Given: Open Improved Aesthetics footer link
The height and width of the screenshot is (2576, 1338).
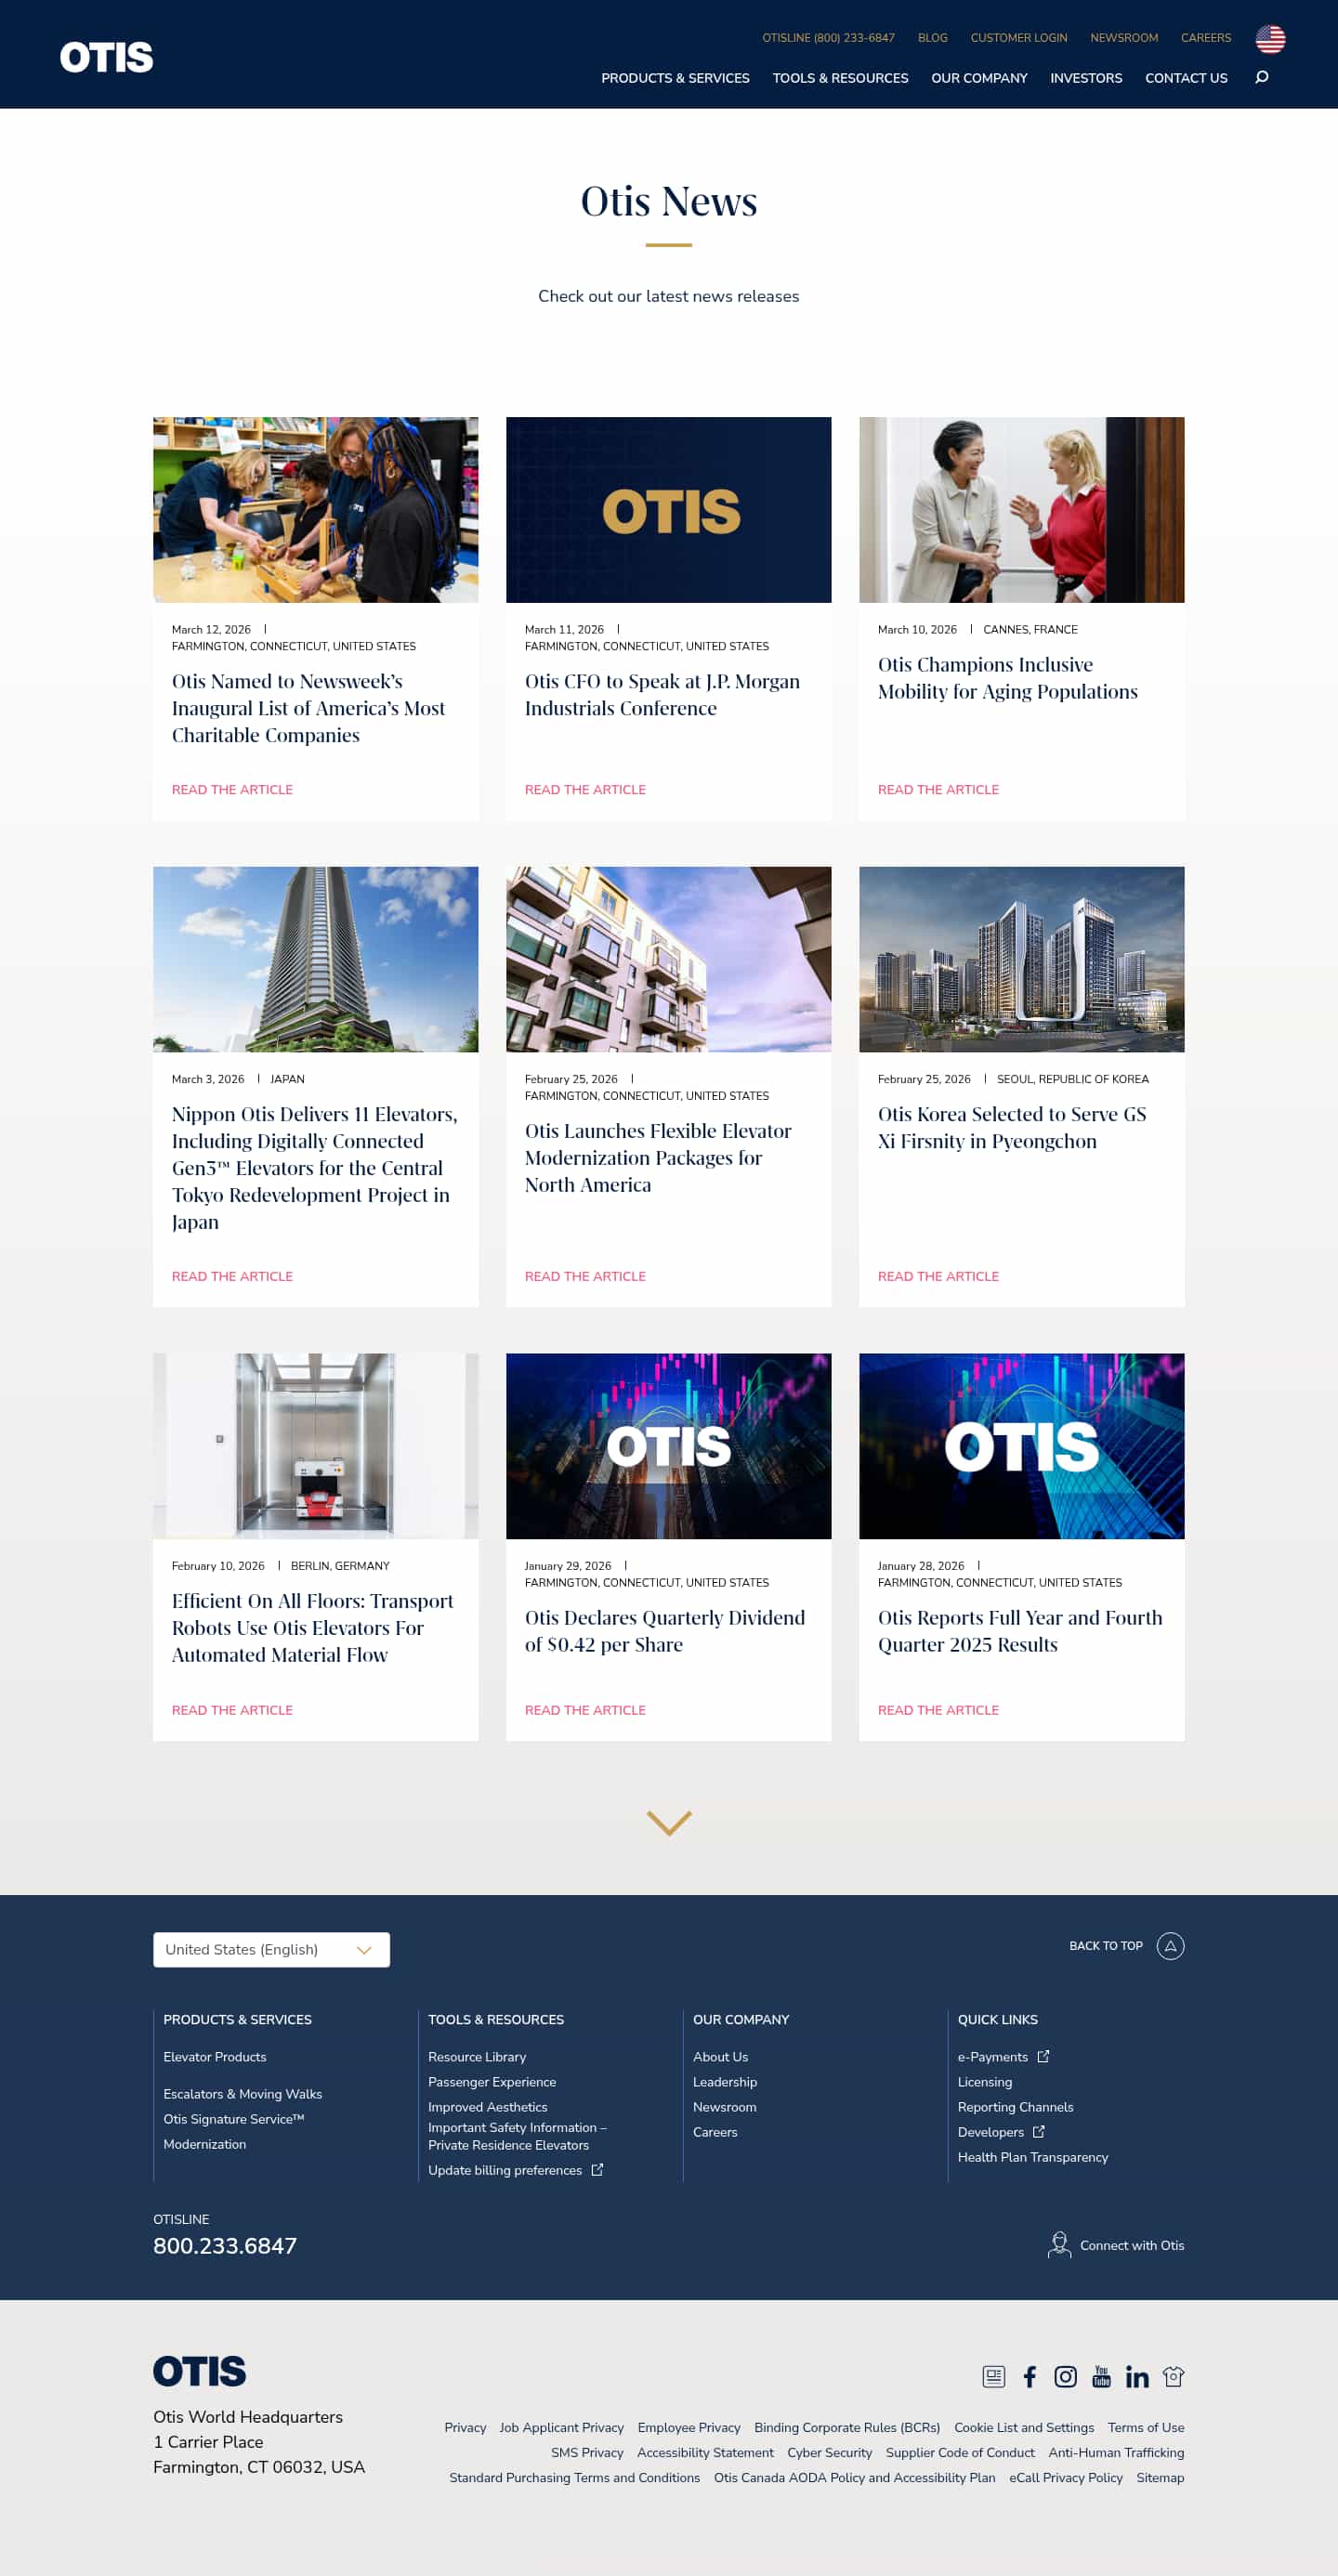Looking at the screenshot, I should point(488,2107).
